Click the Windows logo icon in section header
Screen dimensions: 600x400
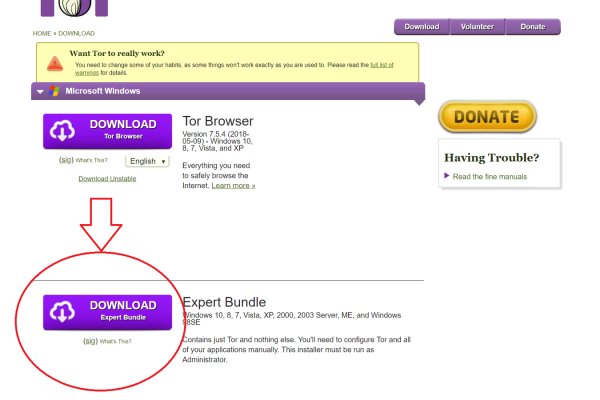(54, 91)
